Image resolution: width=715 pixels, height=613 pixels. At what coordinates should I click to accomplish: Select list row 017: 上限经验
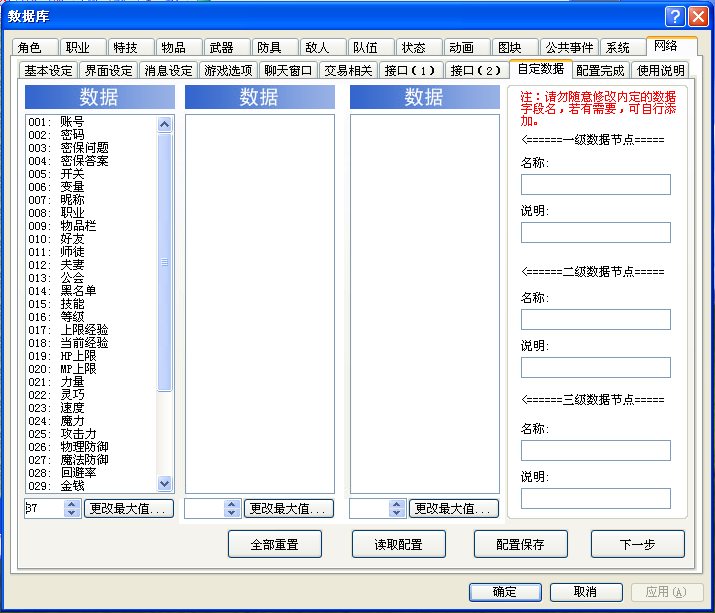point(91,330)
